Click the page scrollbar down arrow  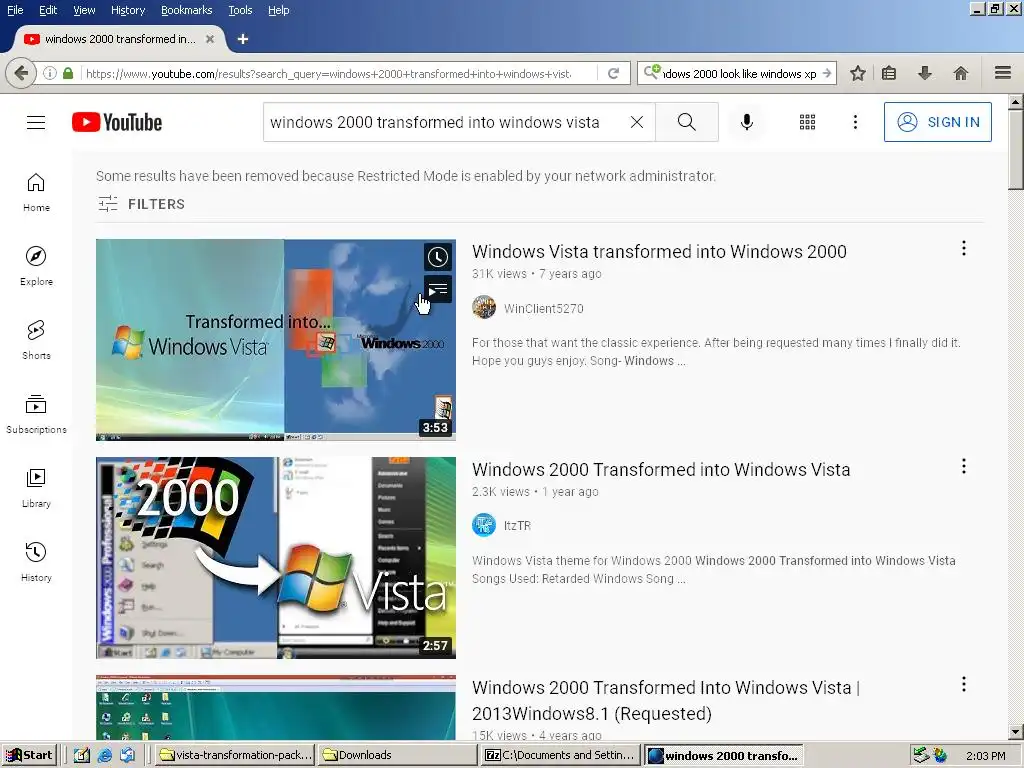1016,732
